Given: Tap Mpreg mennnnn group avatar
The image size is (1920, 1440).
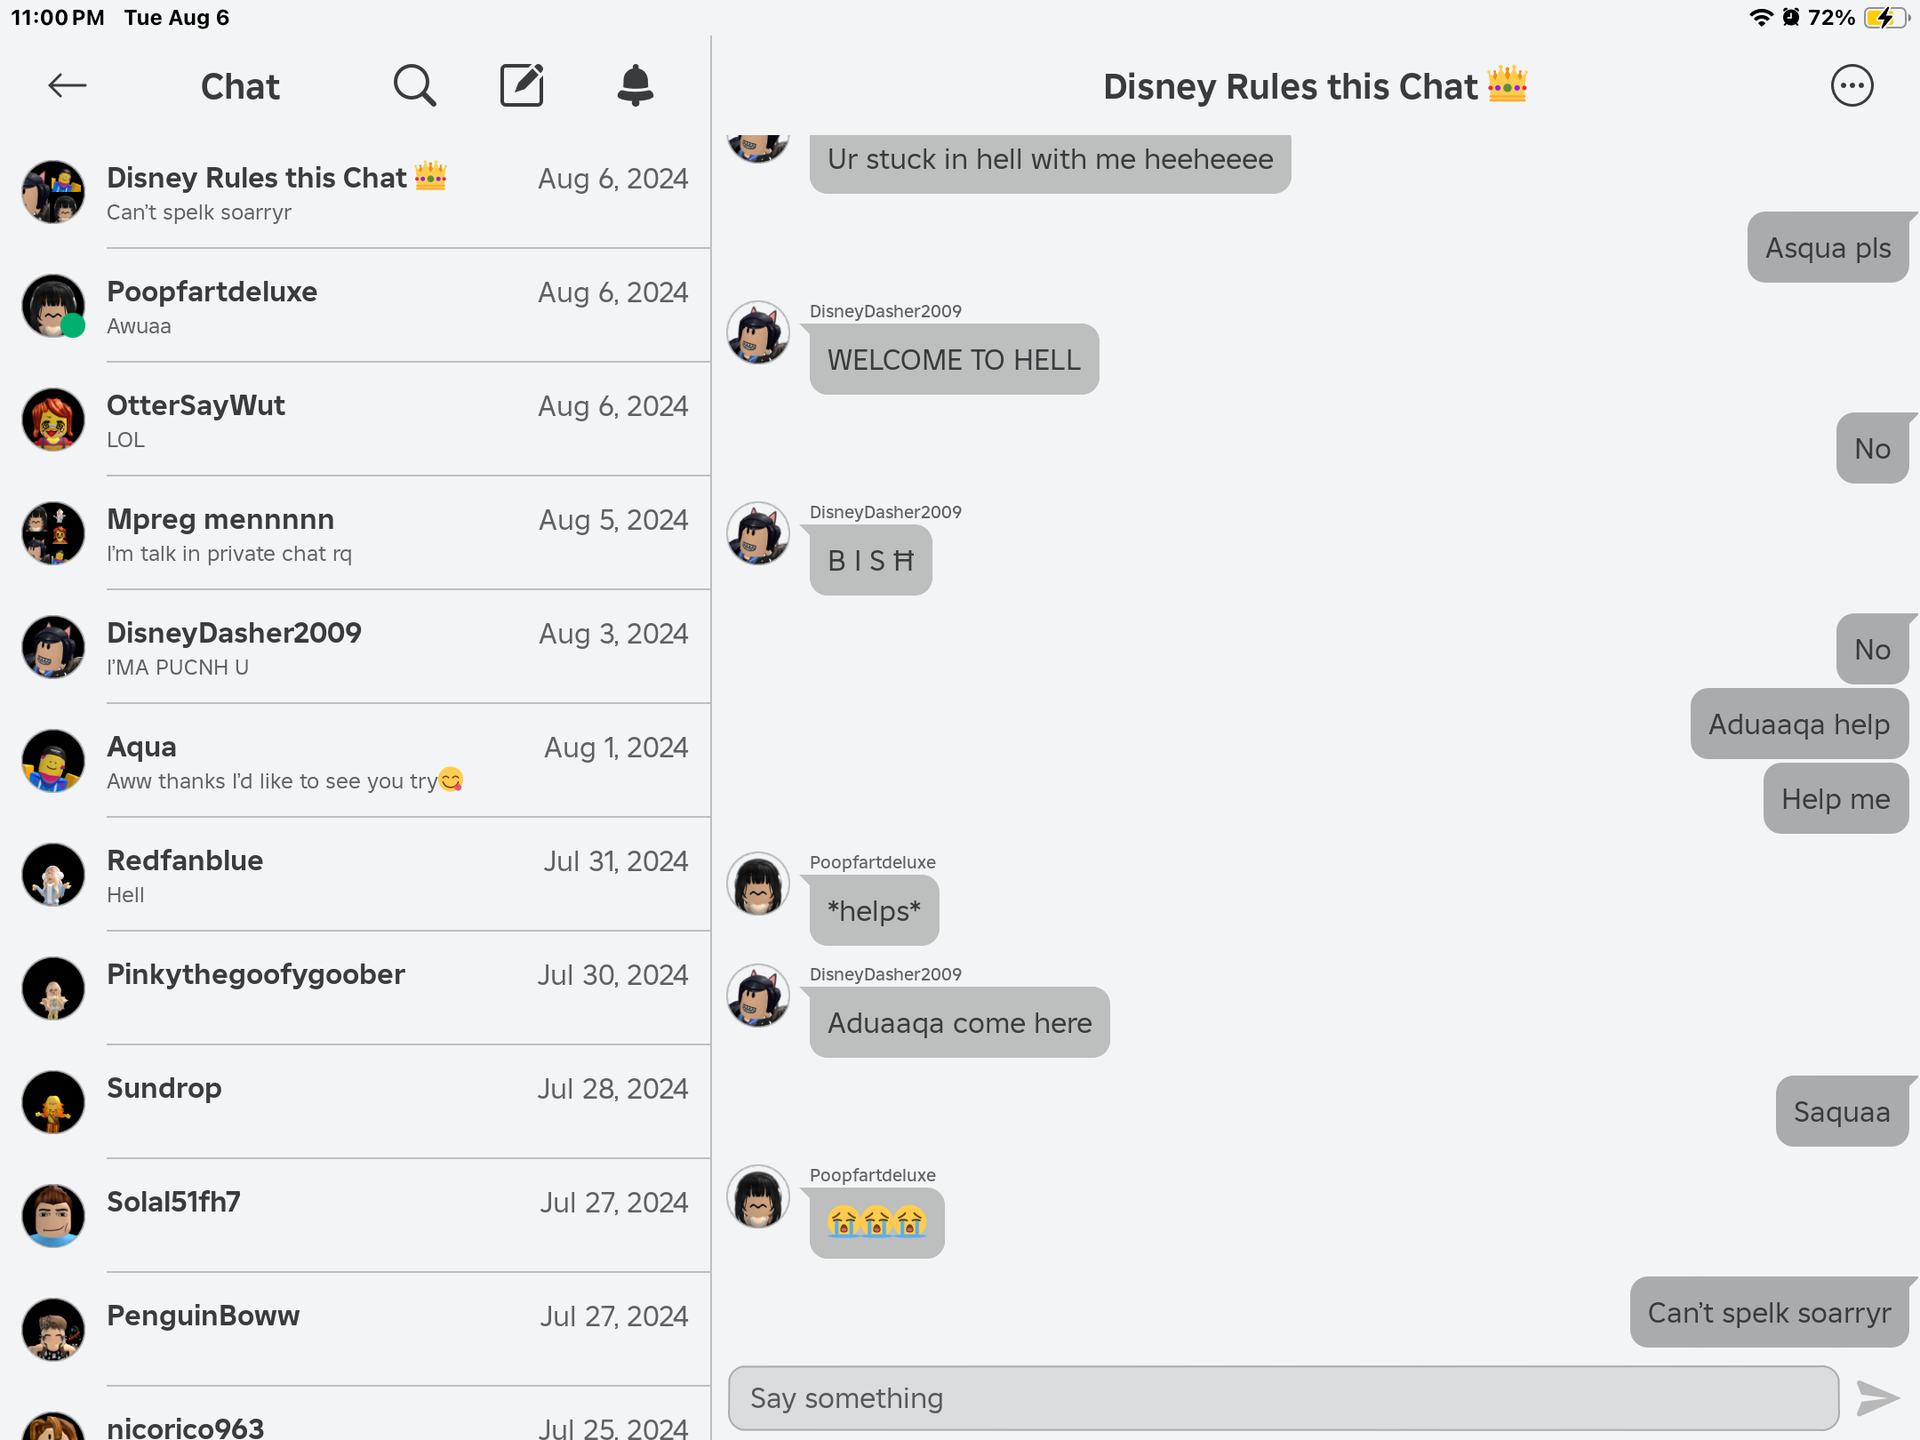Looking at the screenshot, I should tap(53, 533).
